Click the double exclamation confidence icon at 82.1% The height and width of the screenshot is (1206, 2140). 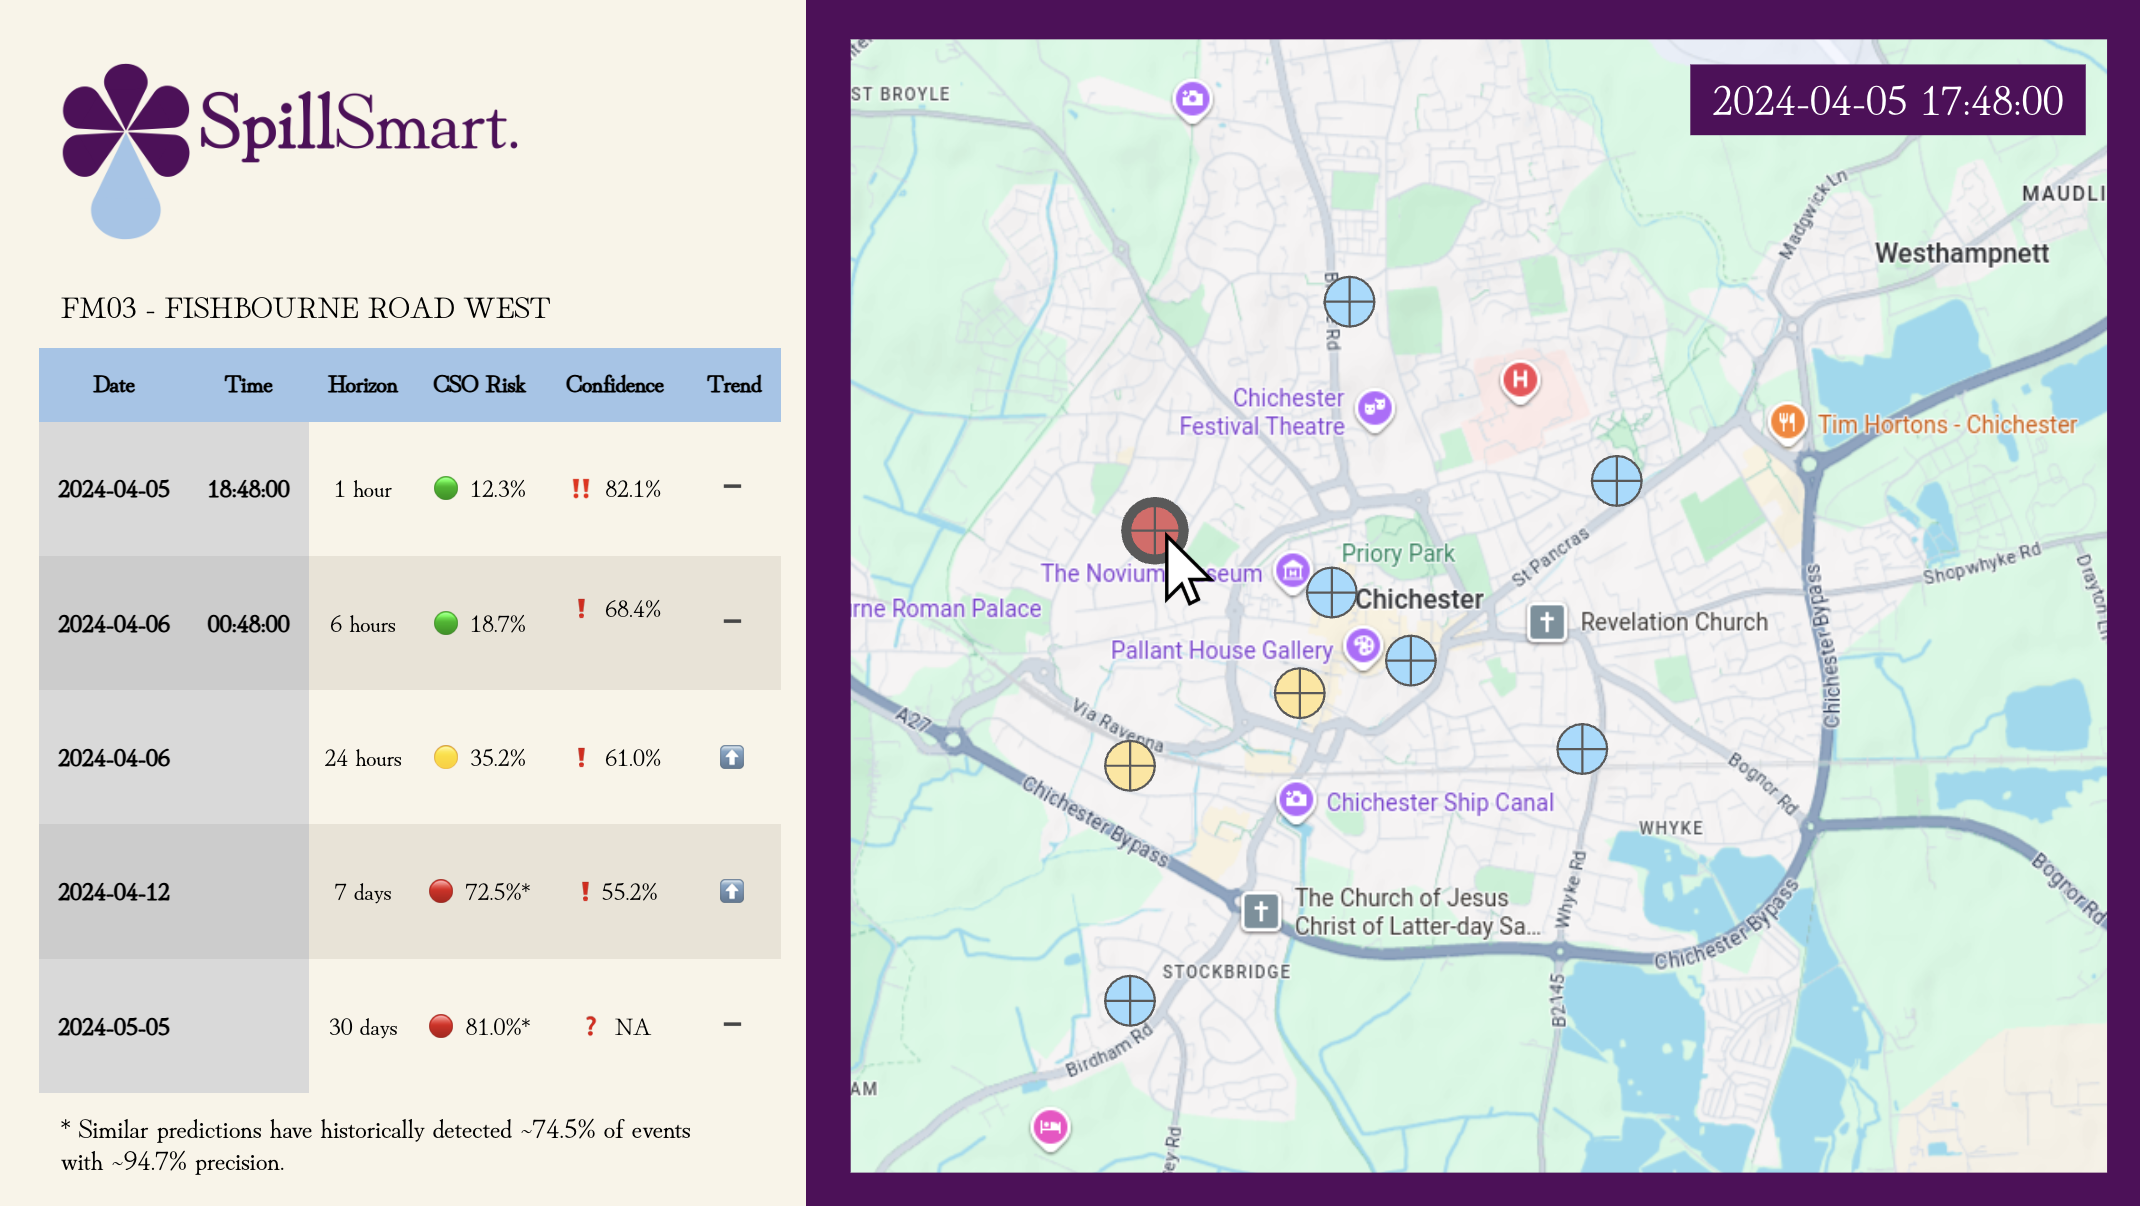click(x=580, y=489)
